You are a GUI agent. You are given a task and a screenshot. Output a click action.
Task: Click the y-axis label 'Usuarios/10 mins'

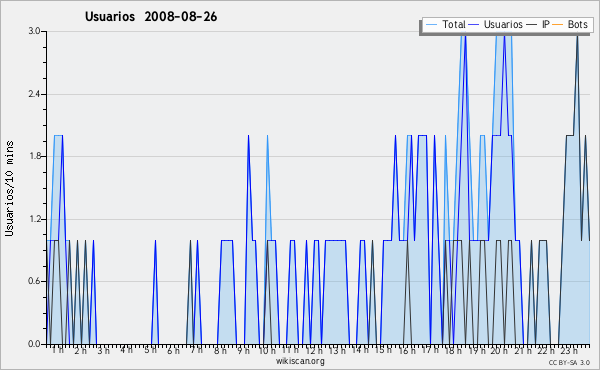[x=9, y=188]
